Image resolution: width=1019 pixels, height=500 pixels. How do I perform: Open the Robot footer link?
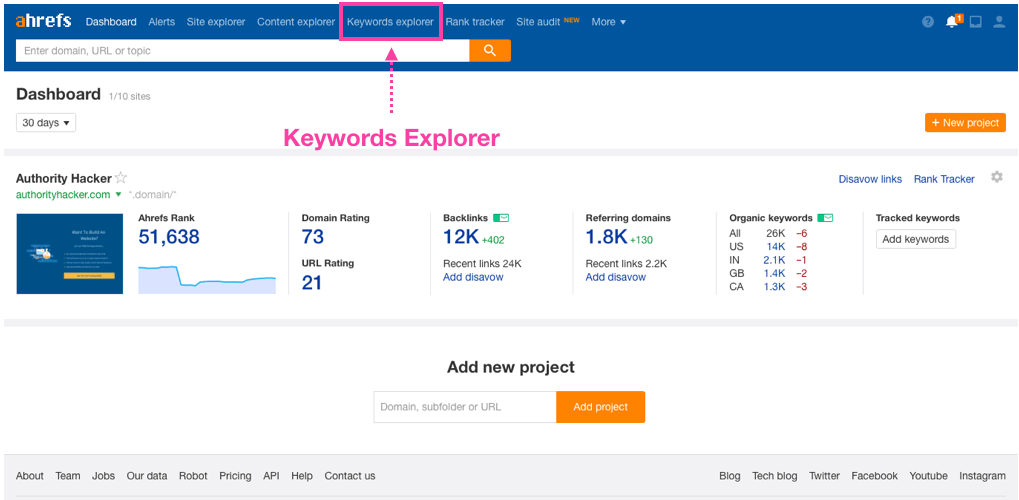click(193, 476)
